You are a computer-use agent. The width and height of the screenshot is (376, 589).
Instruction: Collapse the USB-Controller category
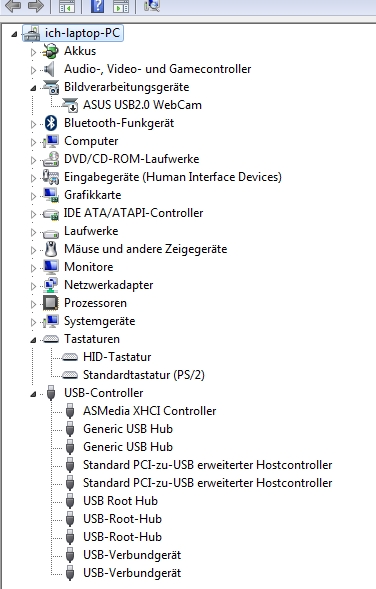tap(33, 394)
